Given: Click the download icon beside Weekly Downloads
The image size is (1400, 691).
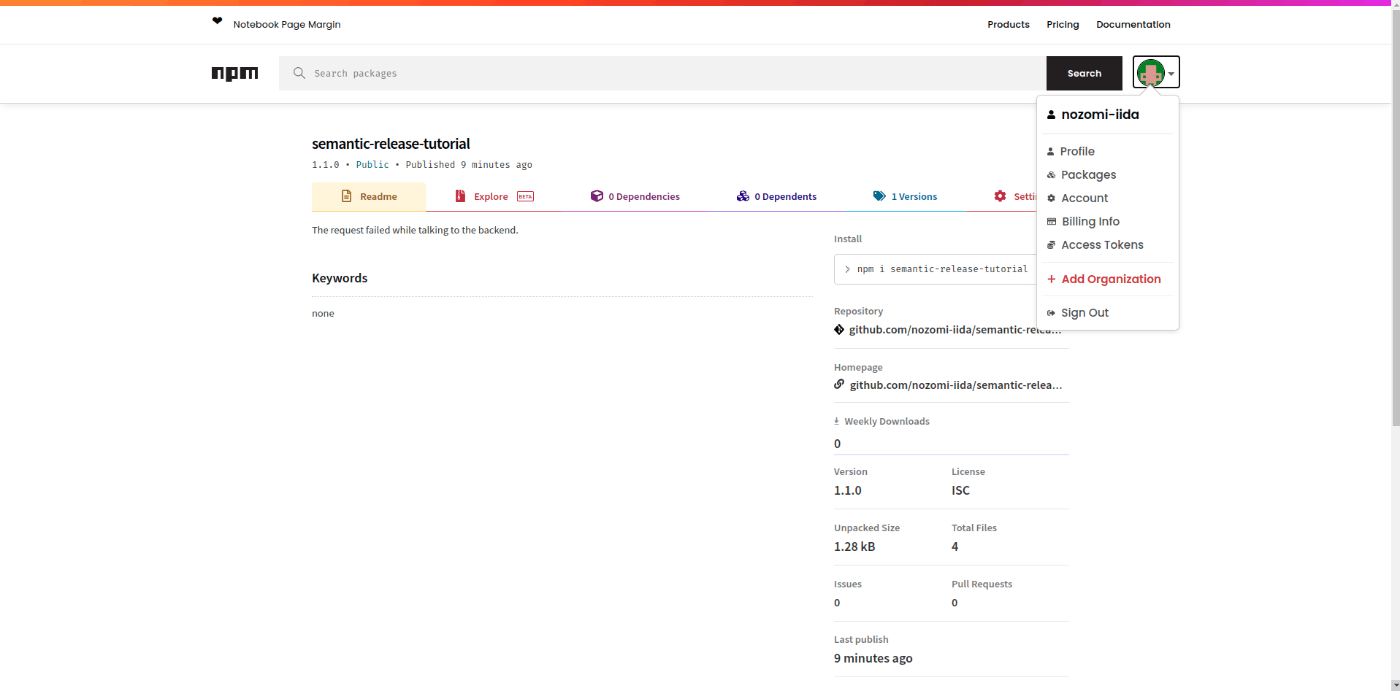Looking at the screenshot, I should (837, 421).
